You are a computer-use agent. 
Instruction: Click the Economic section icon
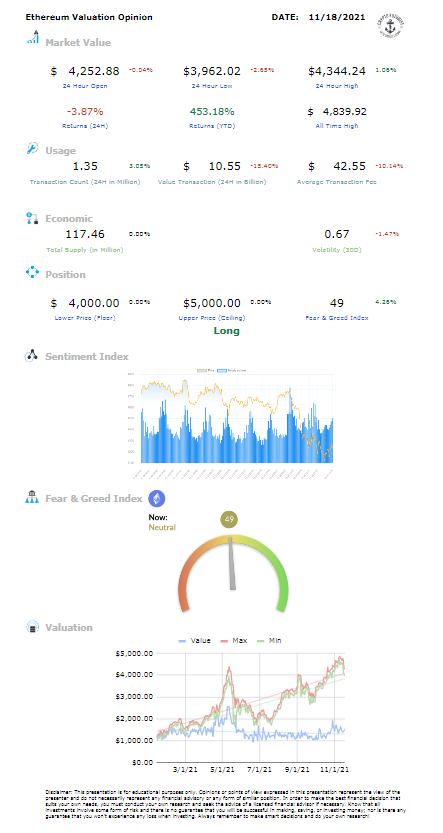32,218
